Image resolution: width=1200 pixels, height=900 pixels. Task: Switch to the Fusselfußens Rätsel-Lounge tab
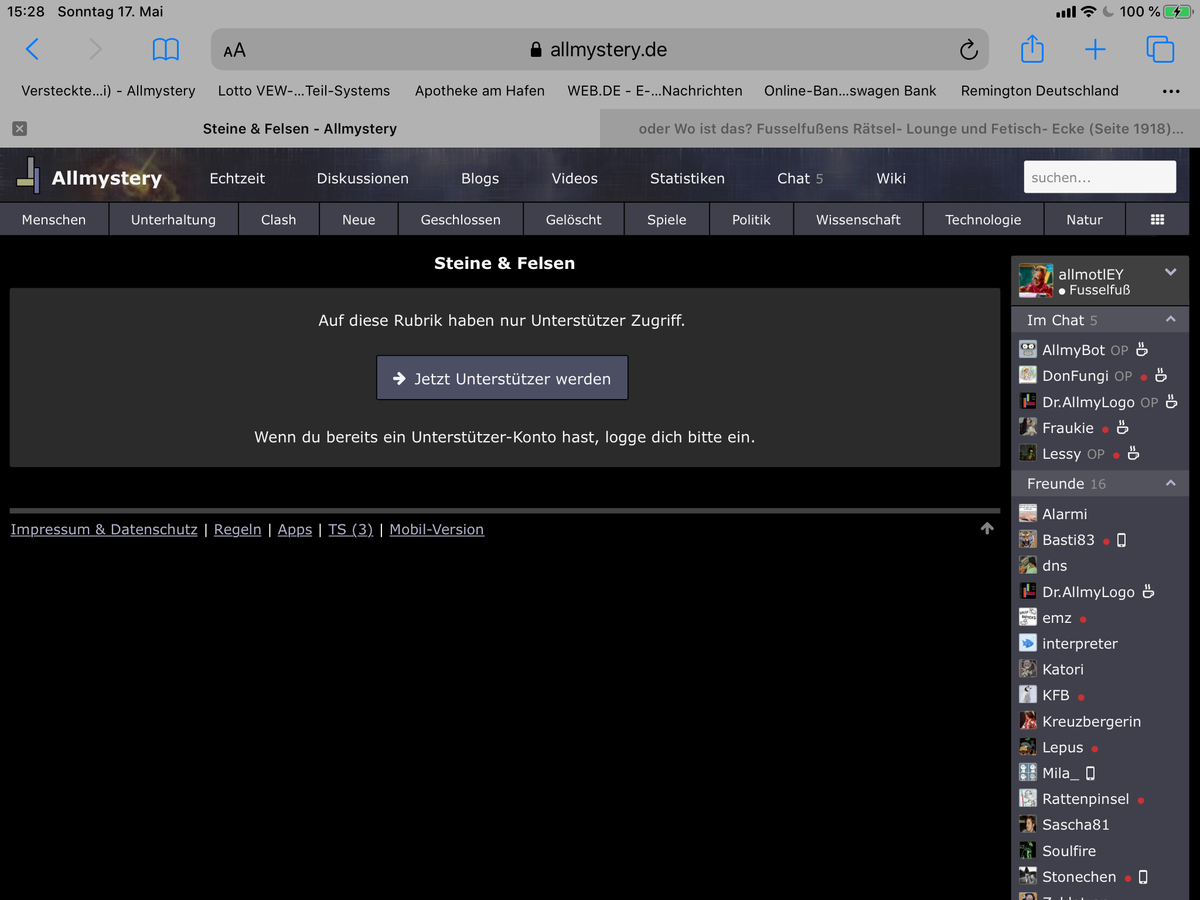[x=899, y=129]
